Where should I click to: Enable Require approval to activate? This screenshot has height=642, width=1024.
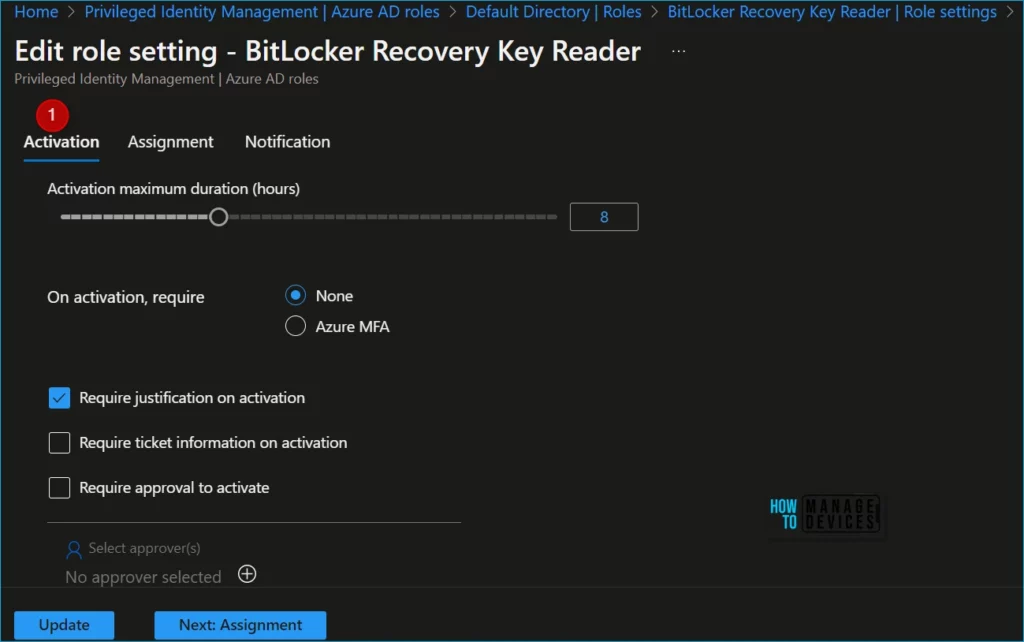tap(59, 488)
